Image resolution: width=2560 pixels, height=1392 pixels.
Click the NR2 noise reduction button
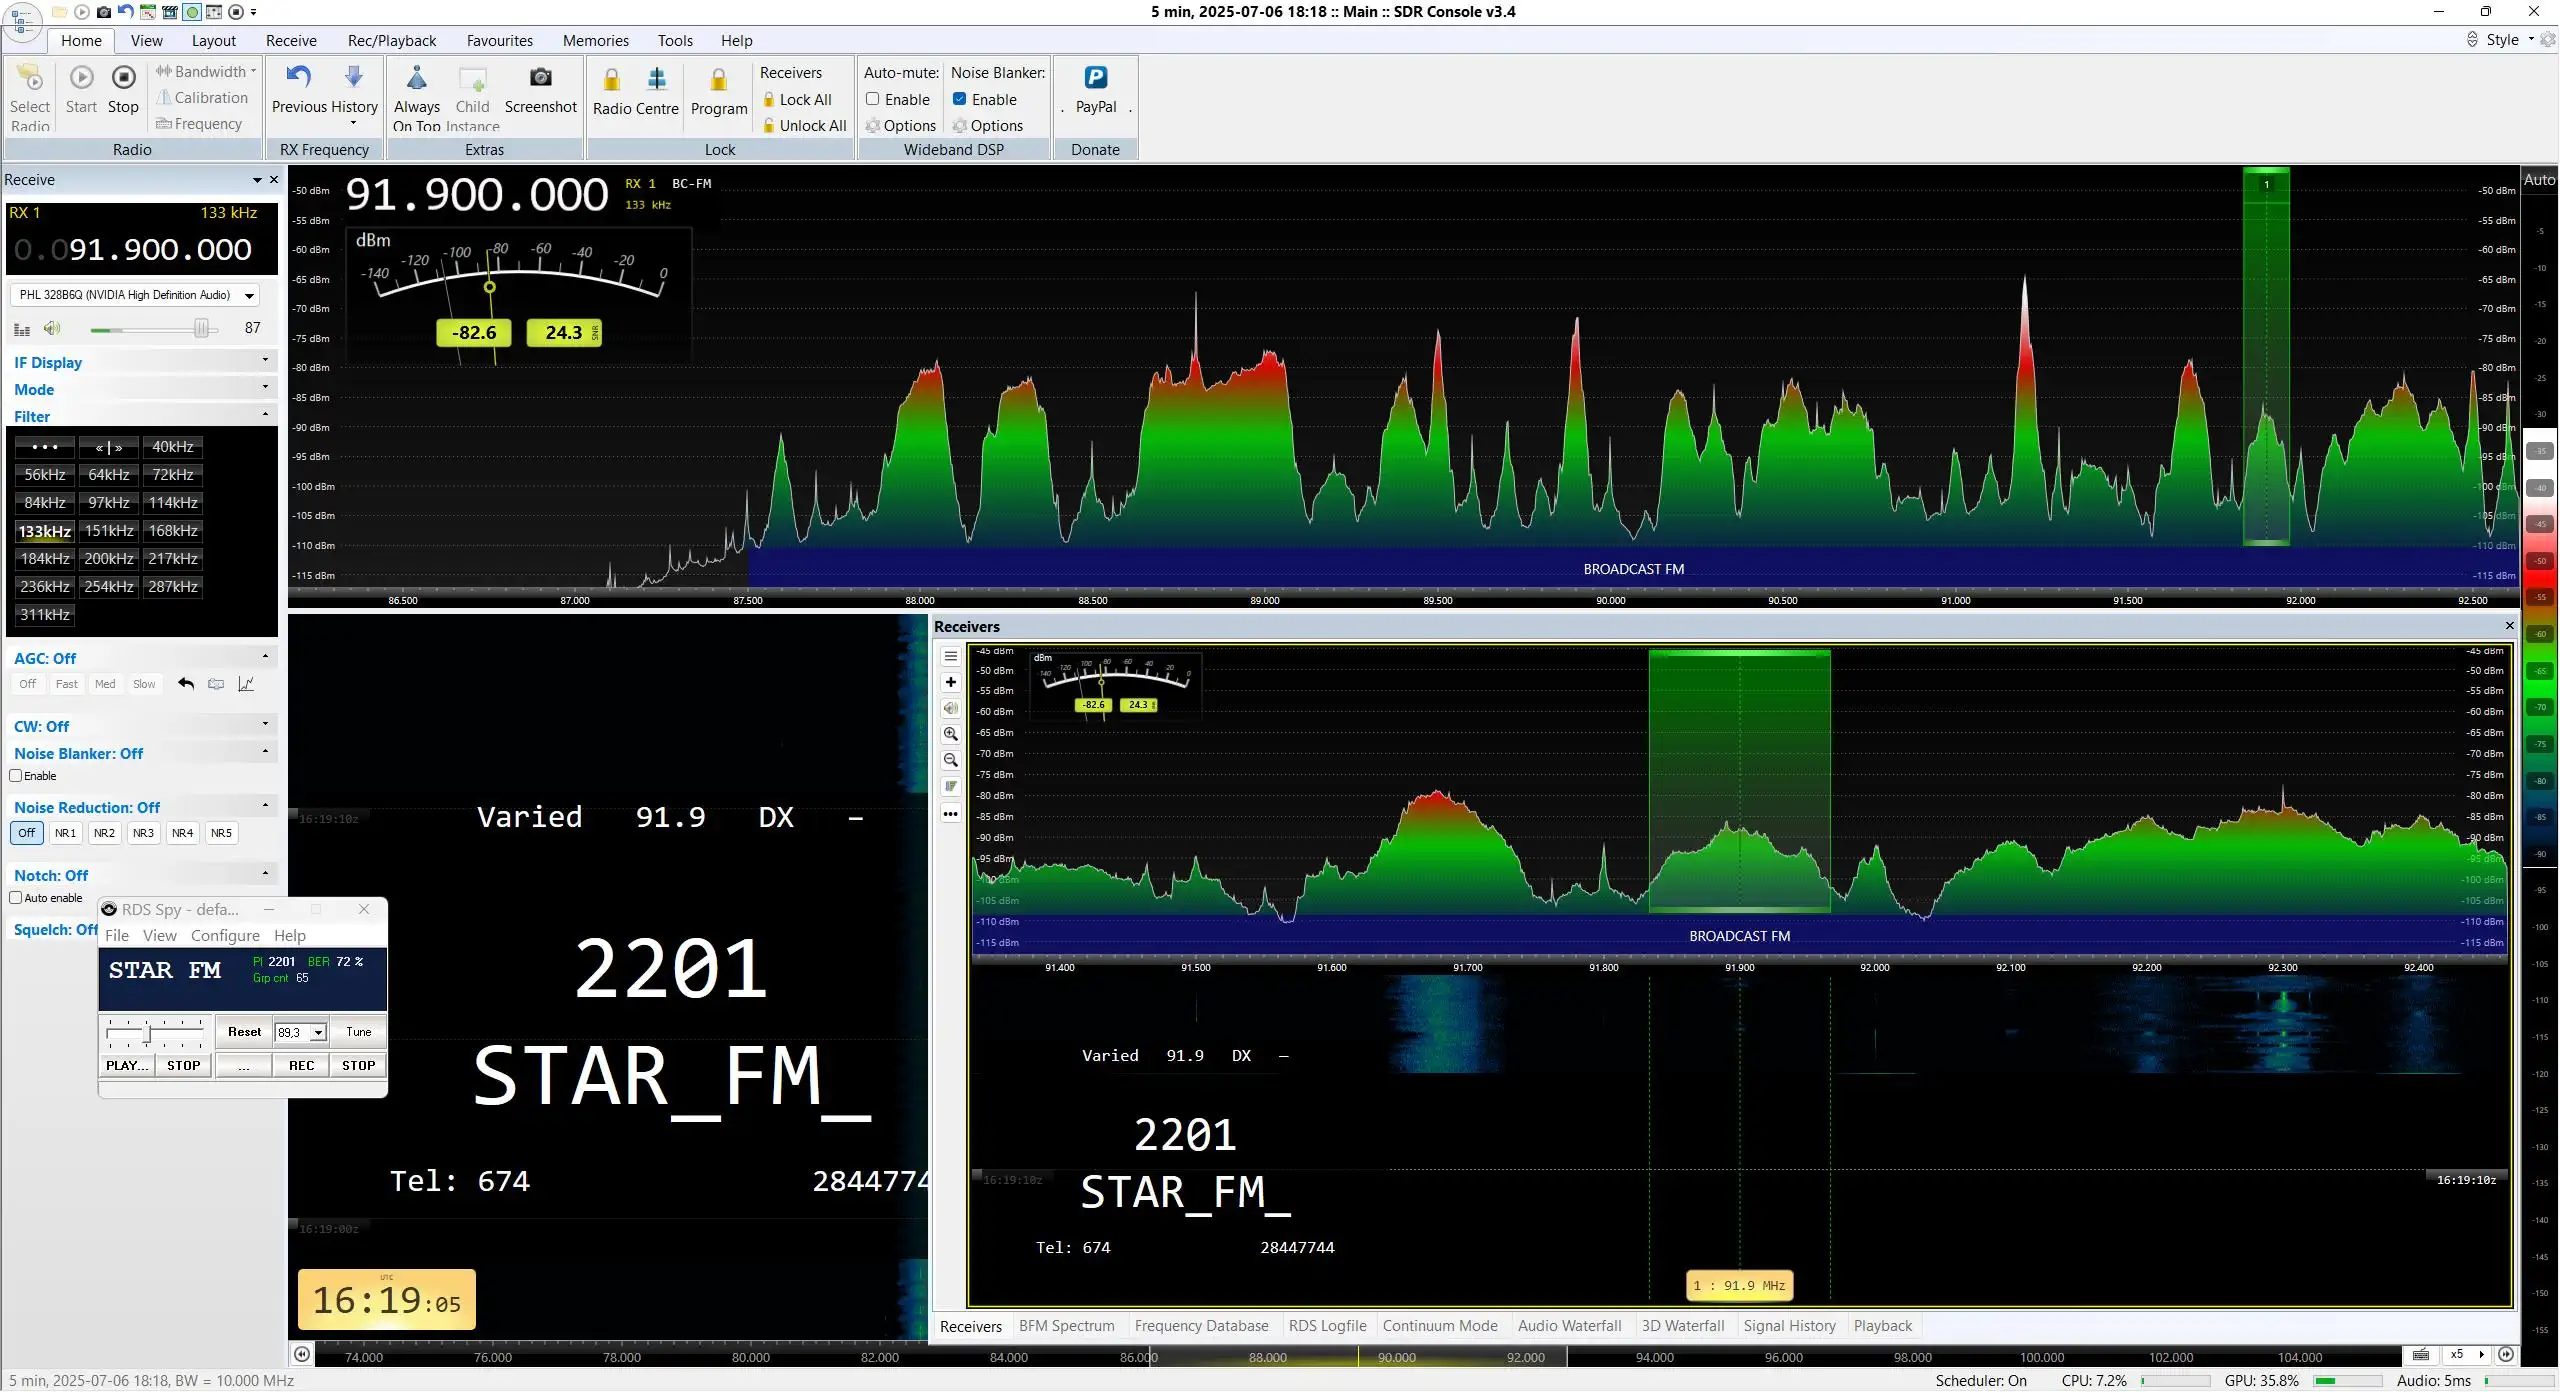click(x=104, y=833)
